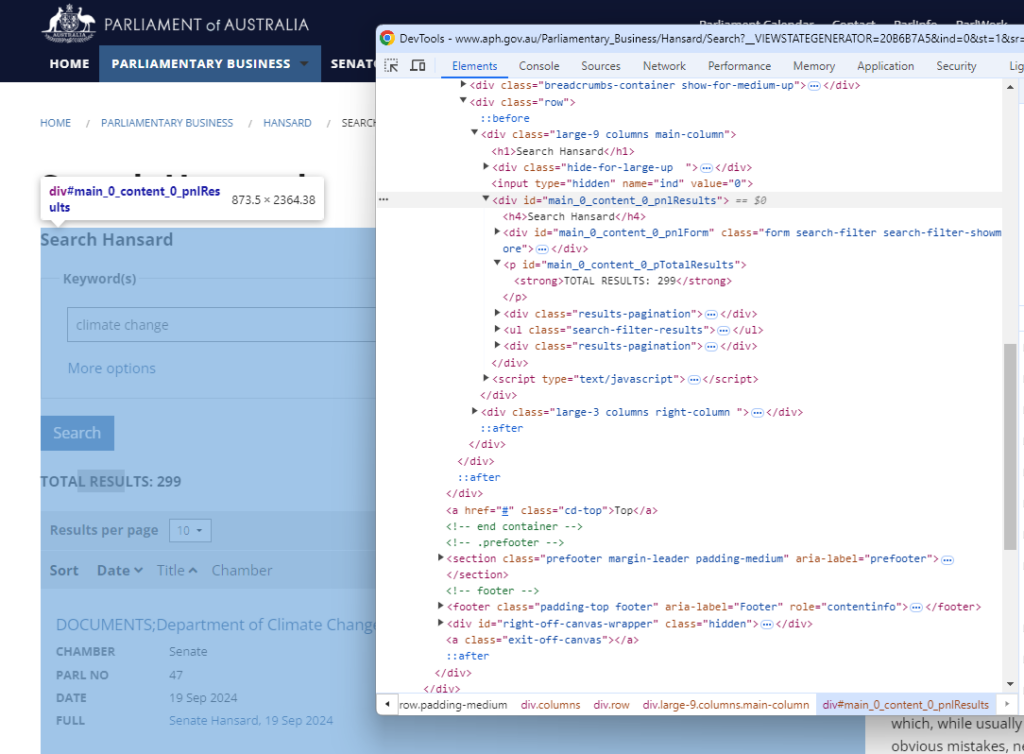Click the Elements panel vertical scrollbar thumb
This screenshot has width=1024, height=754.
1009,445
